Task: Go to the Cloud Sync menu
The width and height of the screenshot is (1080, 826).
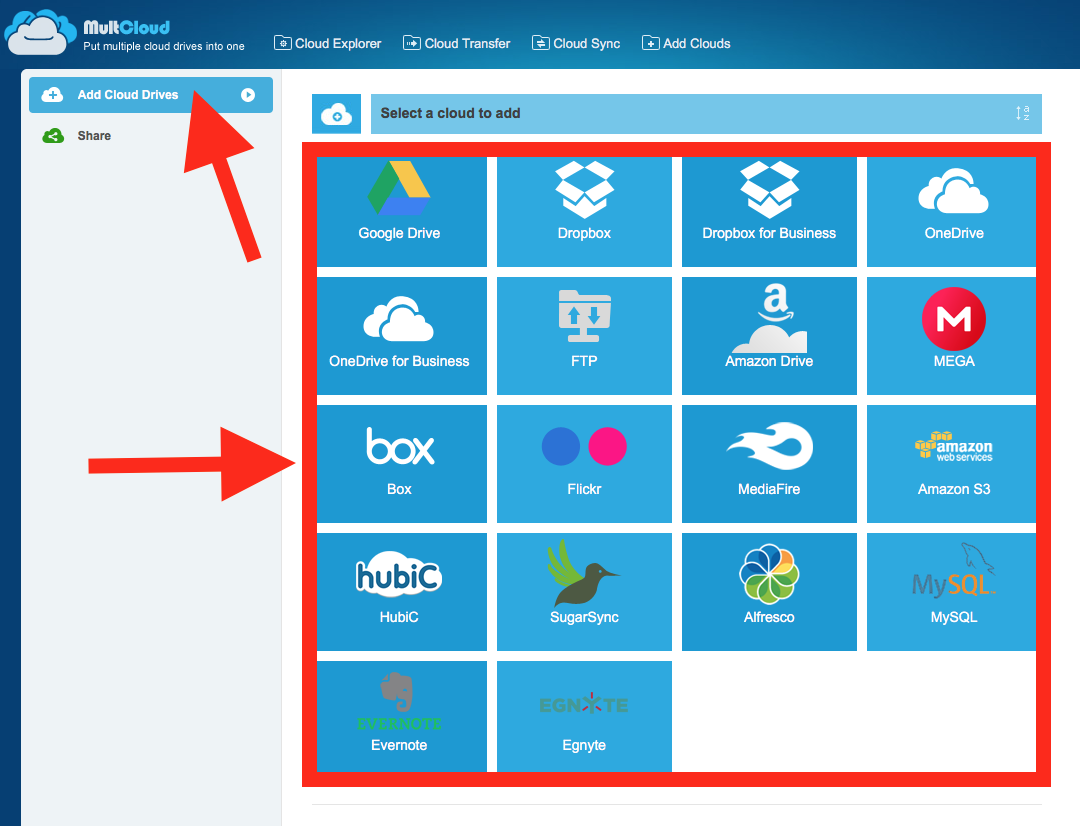Action: (577, 43)
